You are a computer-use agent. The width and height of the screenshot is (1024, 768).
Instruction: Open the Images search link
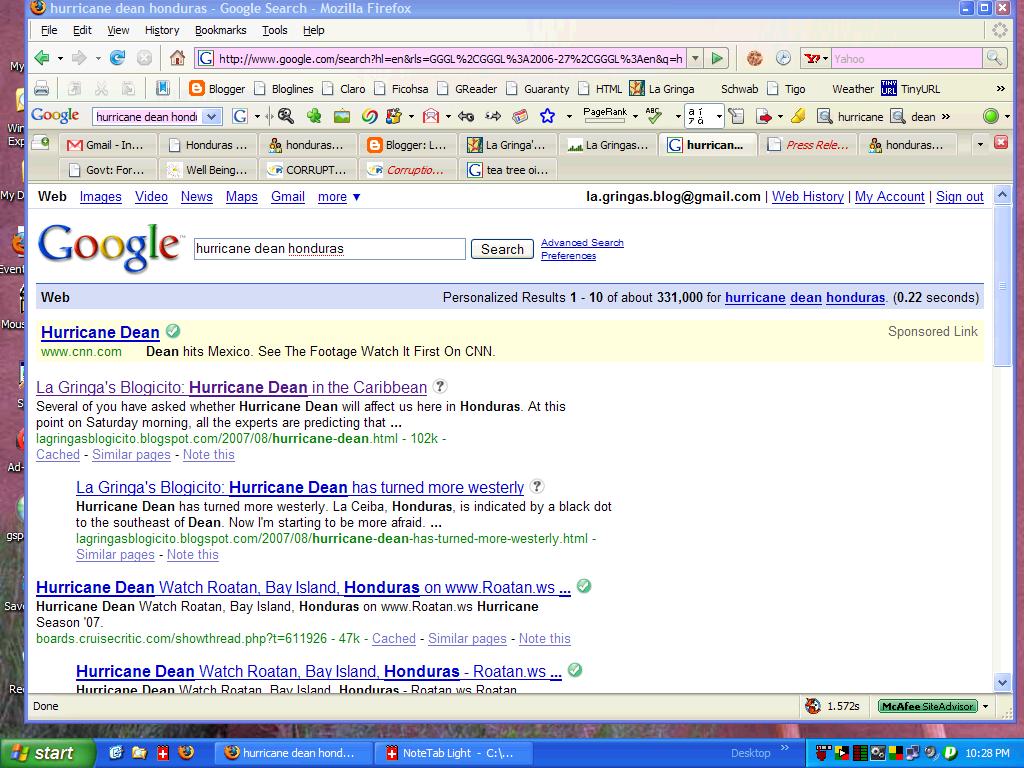point(101,197)
